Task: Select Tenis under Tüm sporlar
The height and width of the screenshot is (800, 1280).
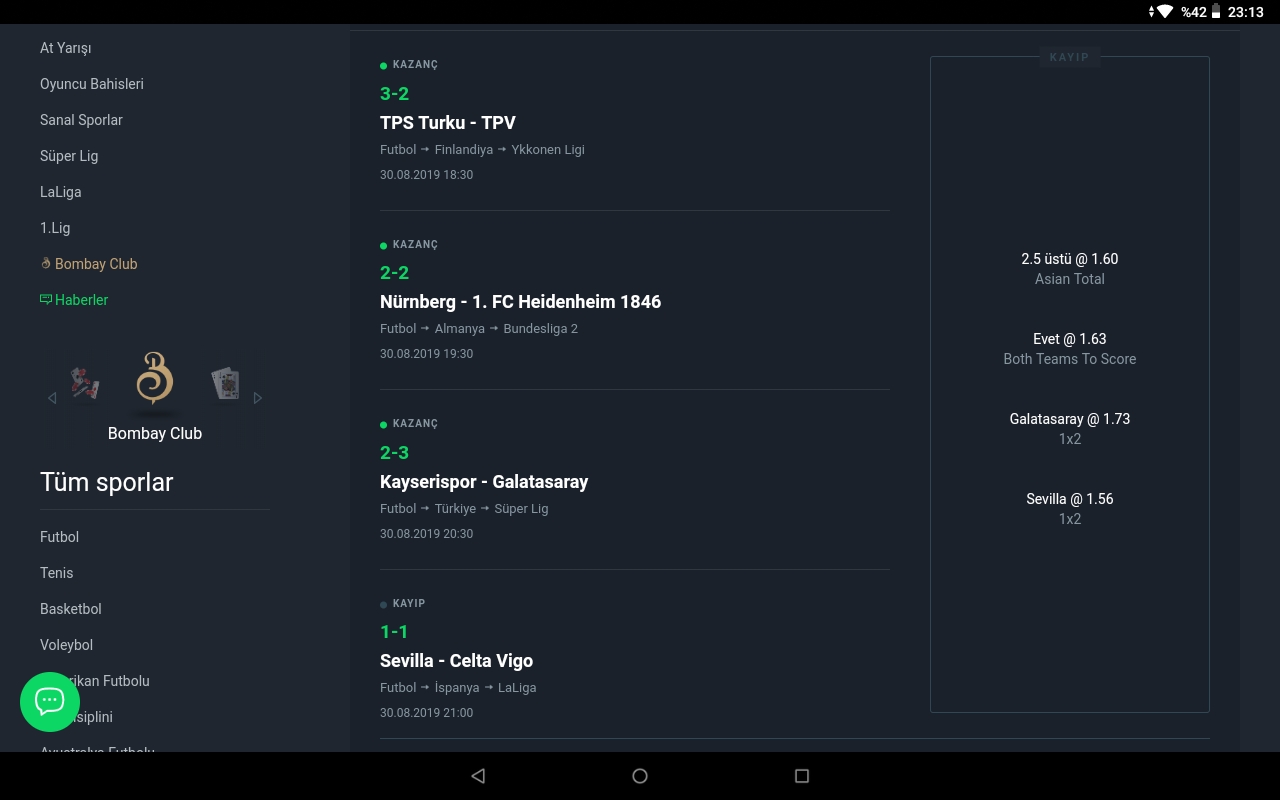Action: (x=57, y=573)
